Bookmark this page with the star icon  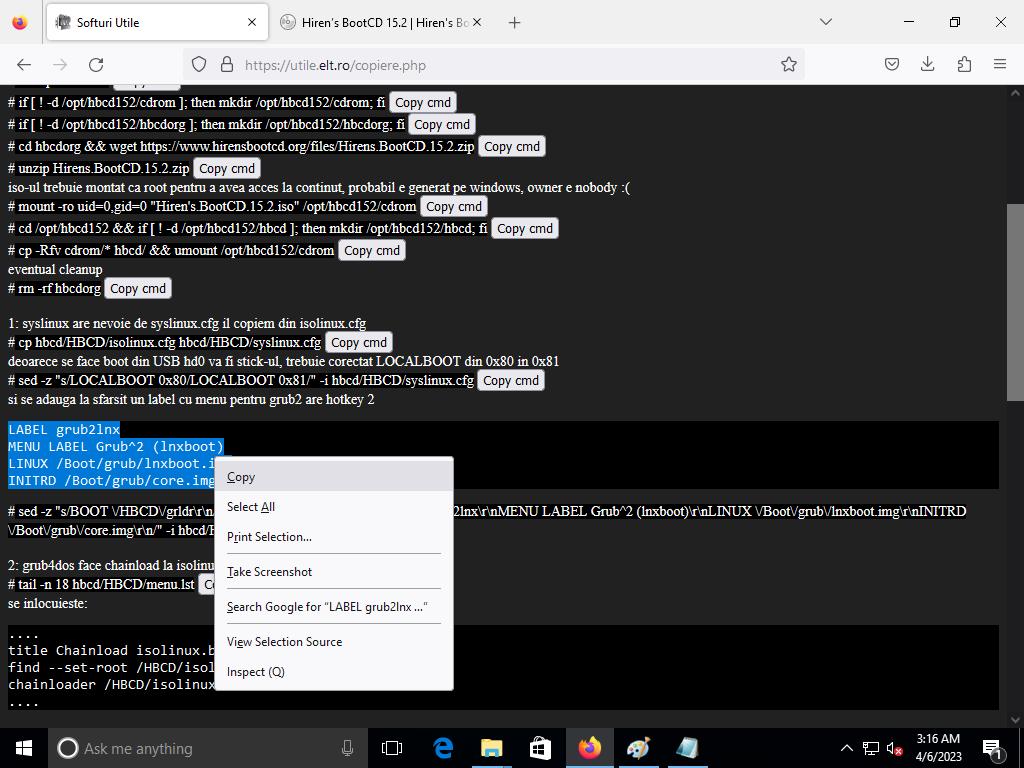(x=788, y=64)
